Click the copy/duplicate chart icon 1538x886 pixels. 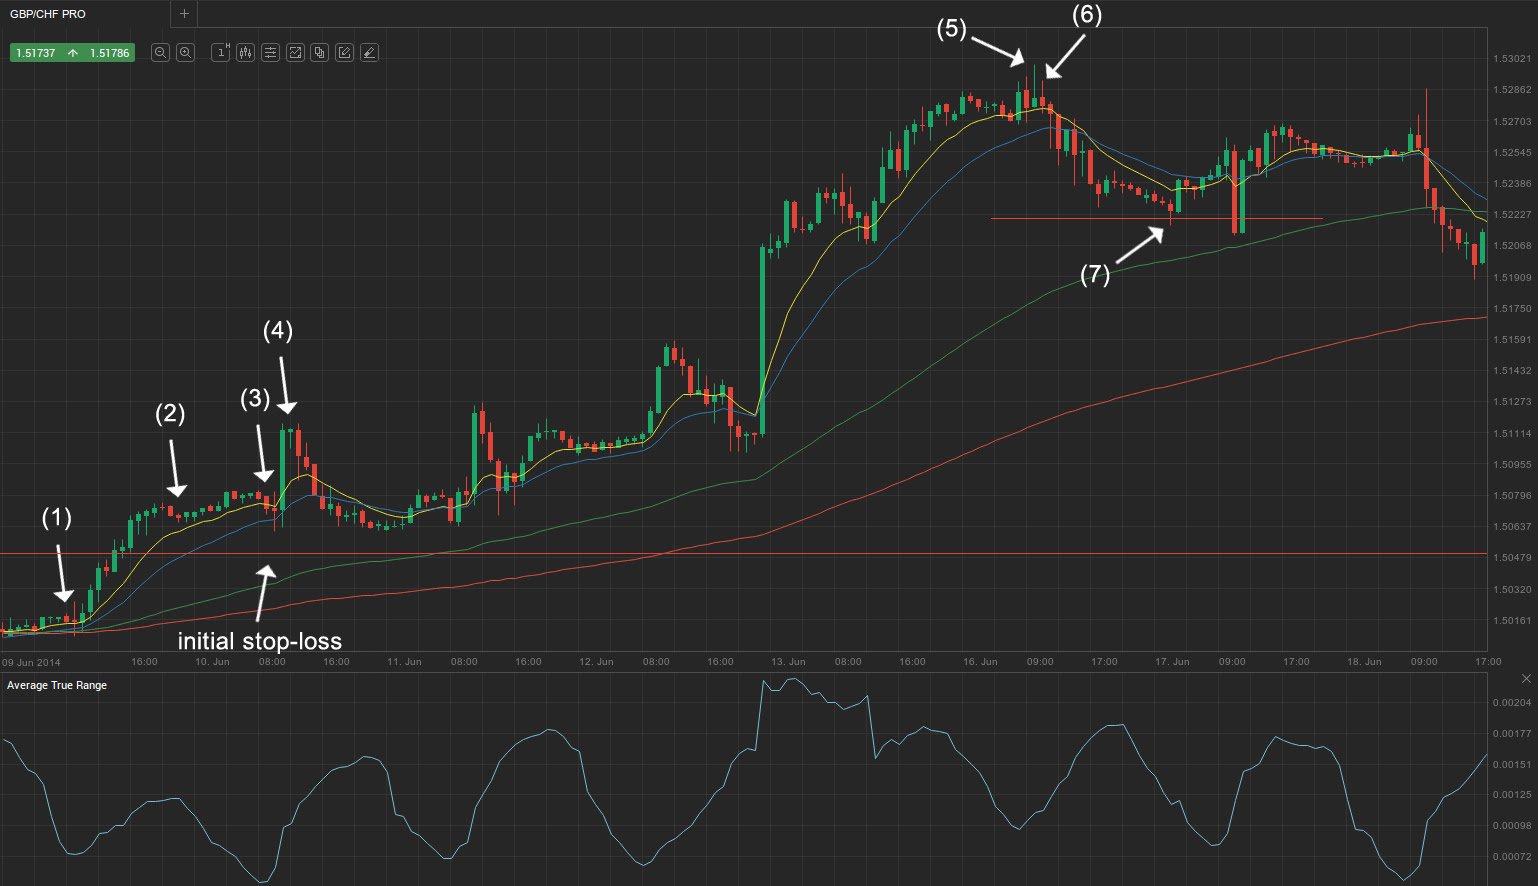click(320, 53)
